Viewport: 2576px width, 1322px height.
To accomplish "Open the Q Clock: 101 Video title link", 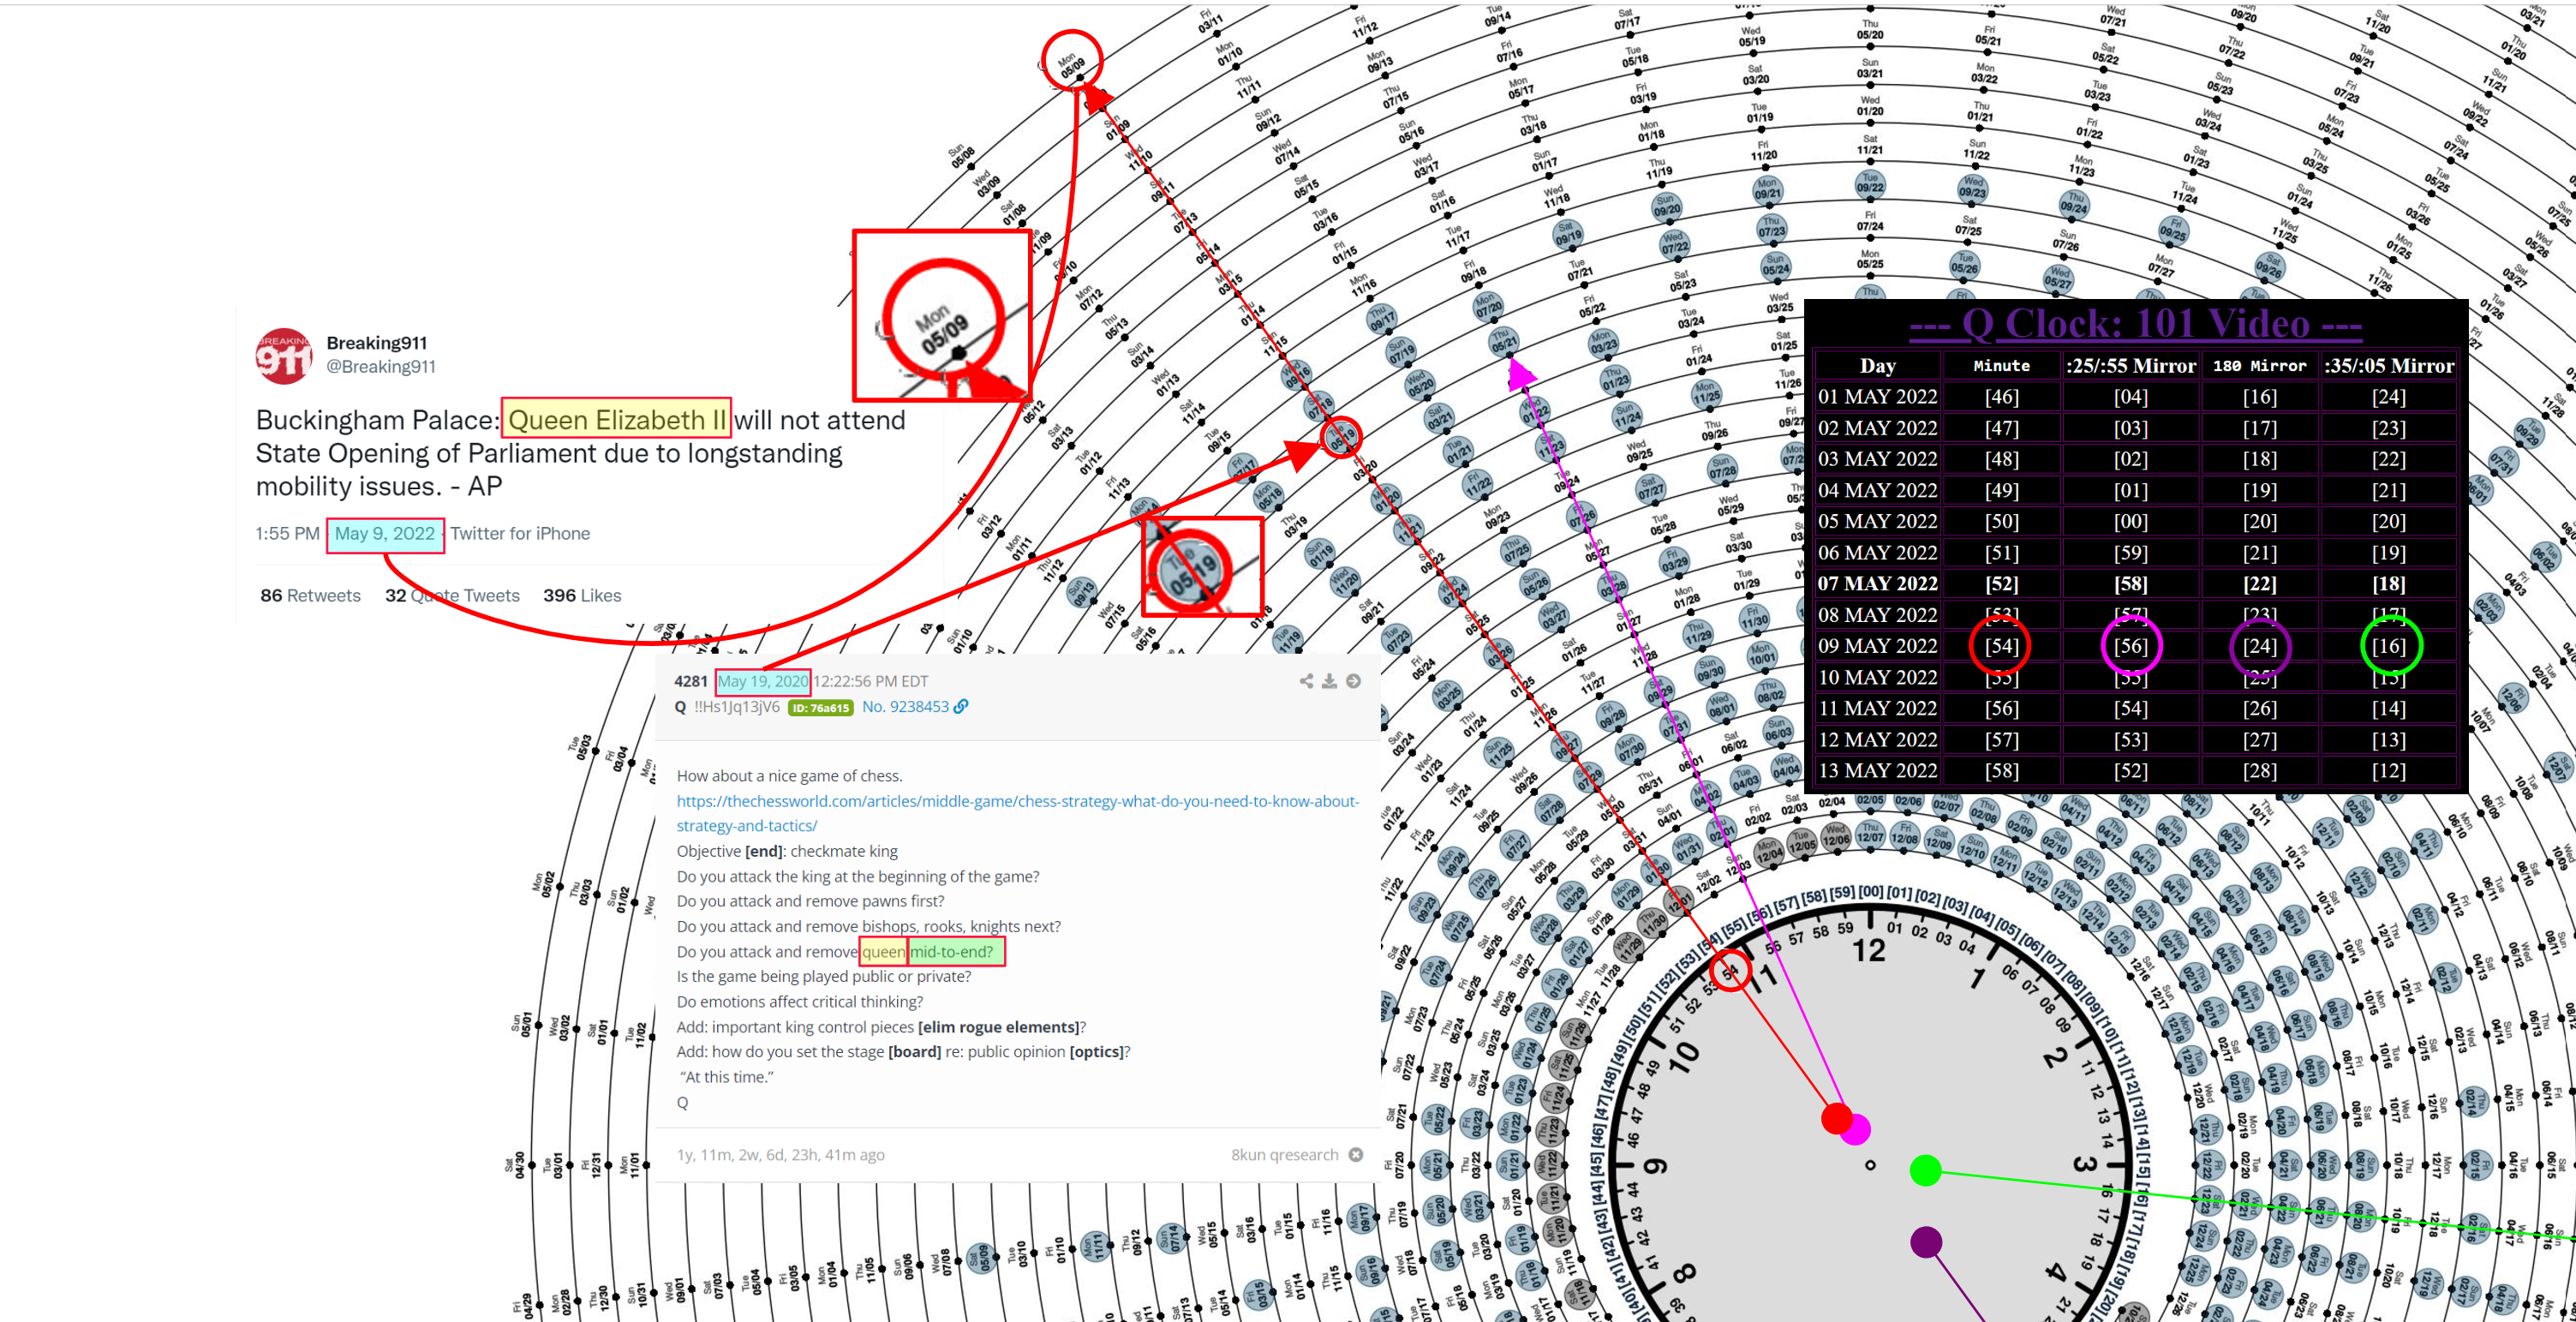I will point(2135,324).
